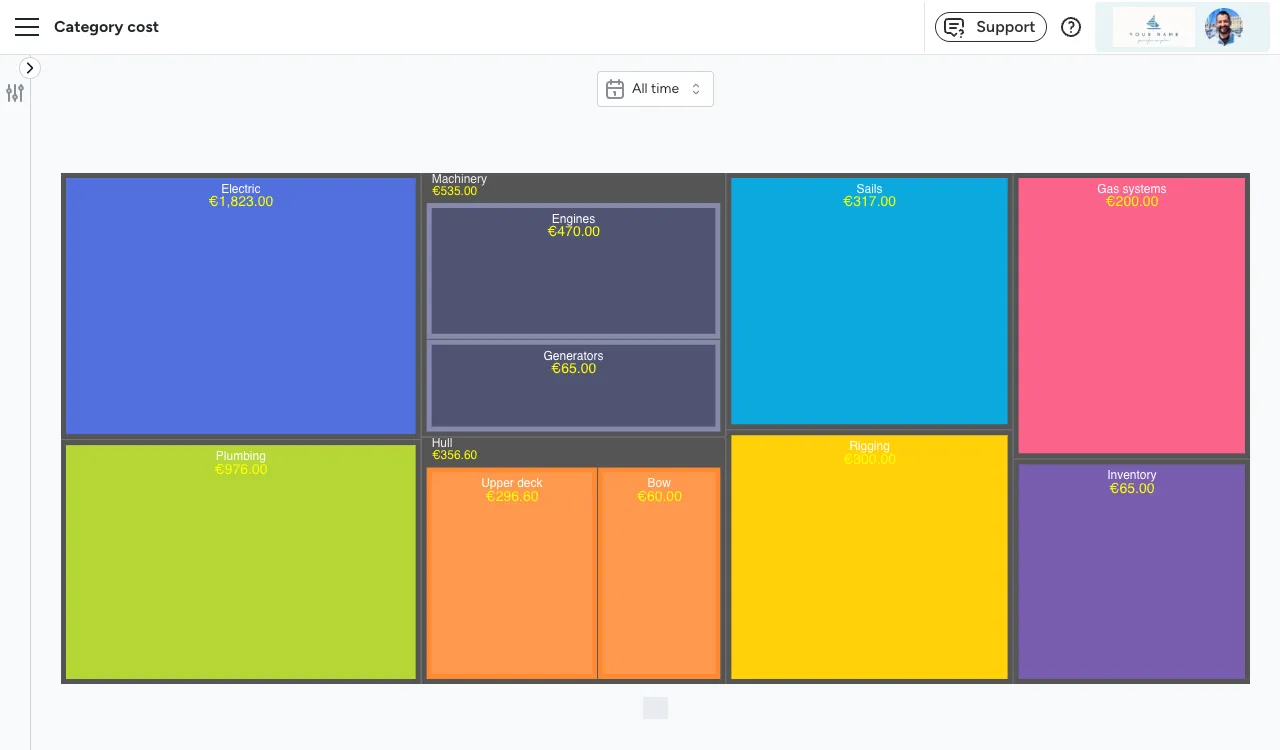Select the Inventory category block
The width and height of the screenshot is (1280, 750).
tap(1131, 570)
